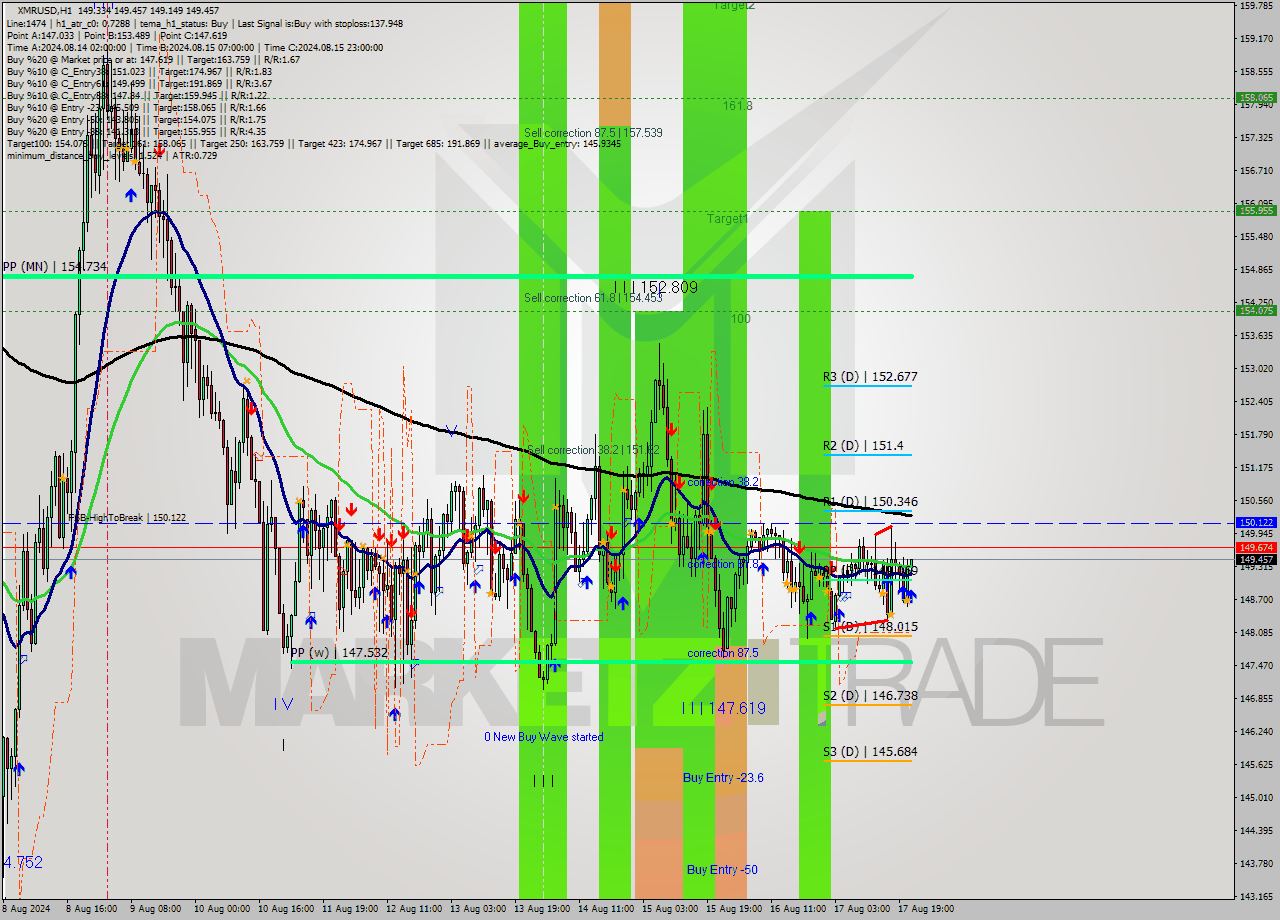Click the Point A:147.033 info line

tap(118, 35)
